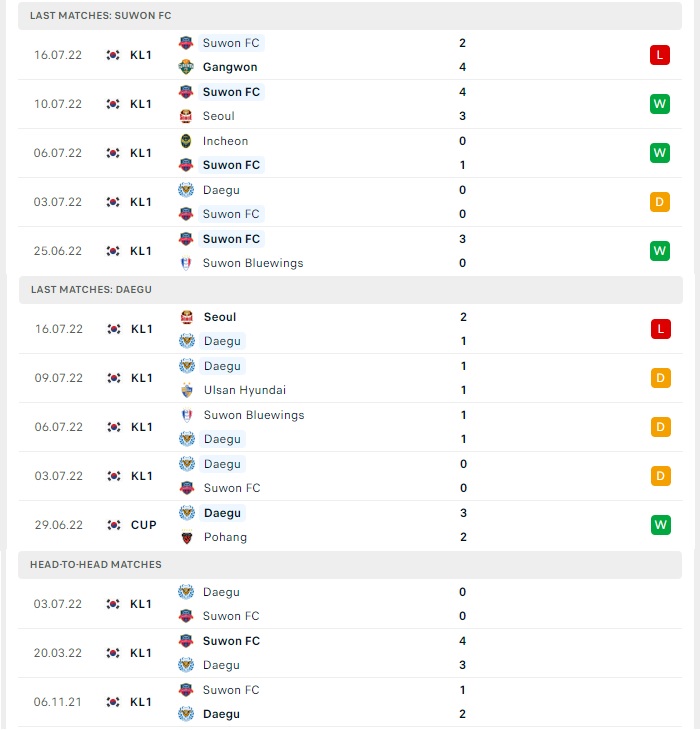Click the CUP competition label on the 29.06.22 match
The width and height of the screenshot is (700, 730).
click(x=143, y=525)
